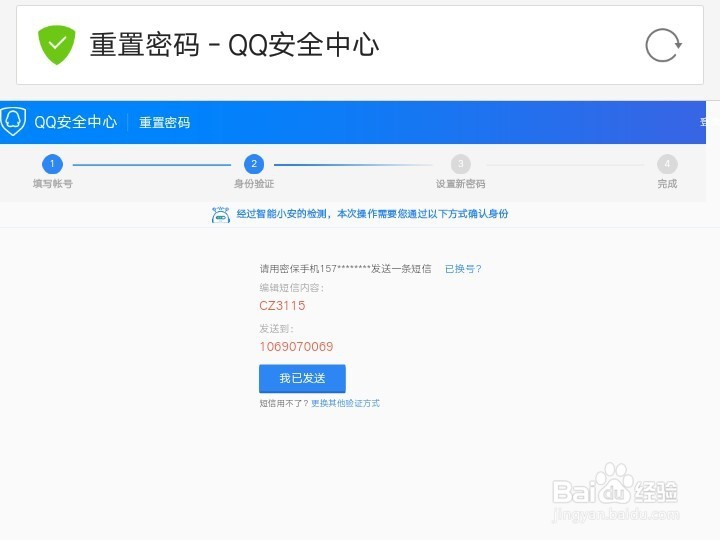Click the 发送到 label
Screen dimensions: 720x540
tap(276, 329)
